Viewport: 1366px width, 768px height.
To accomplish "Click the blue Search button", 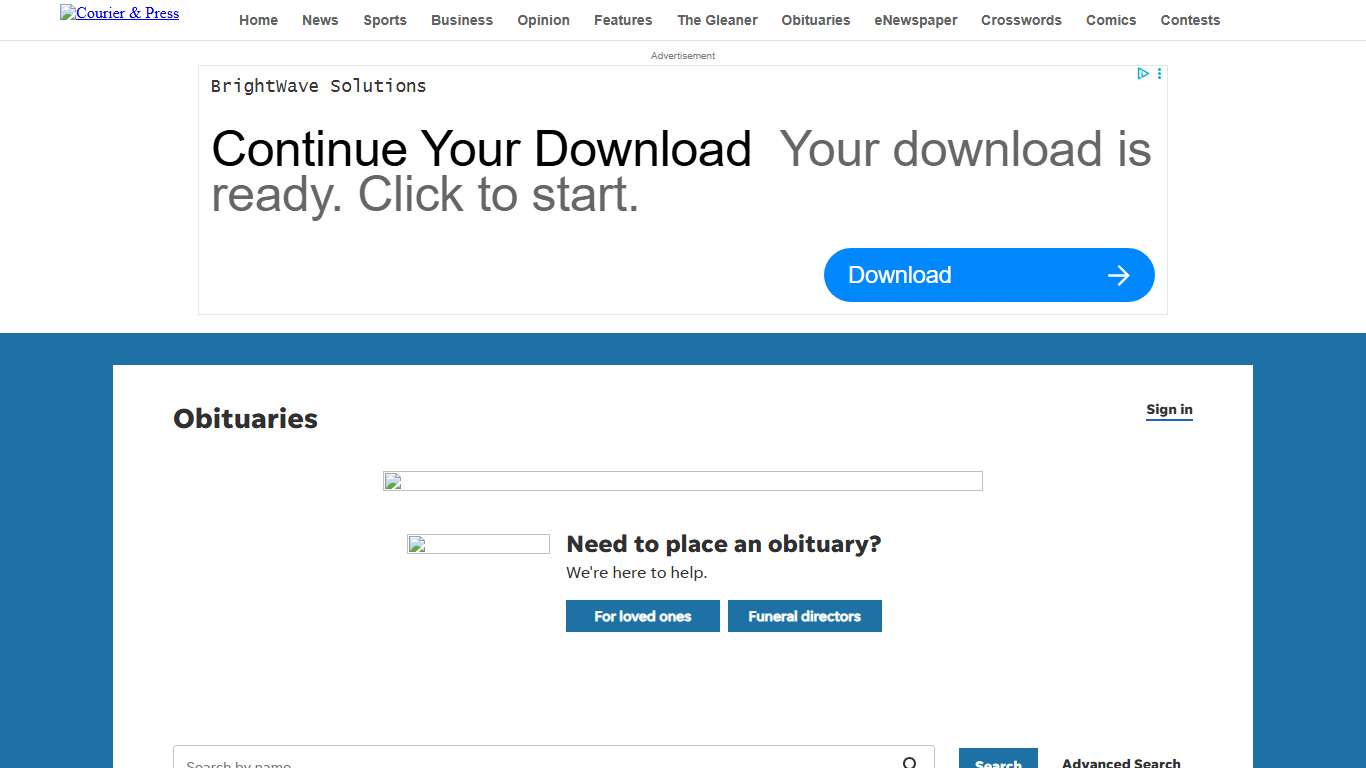I will point(997,760).
